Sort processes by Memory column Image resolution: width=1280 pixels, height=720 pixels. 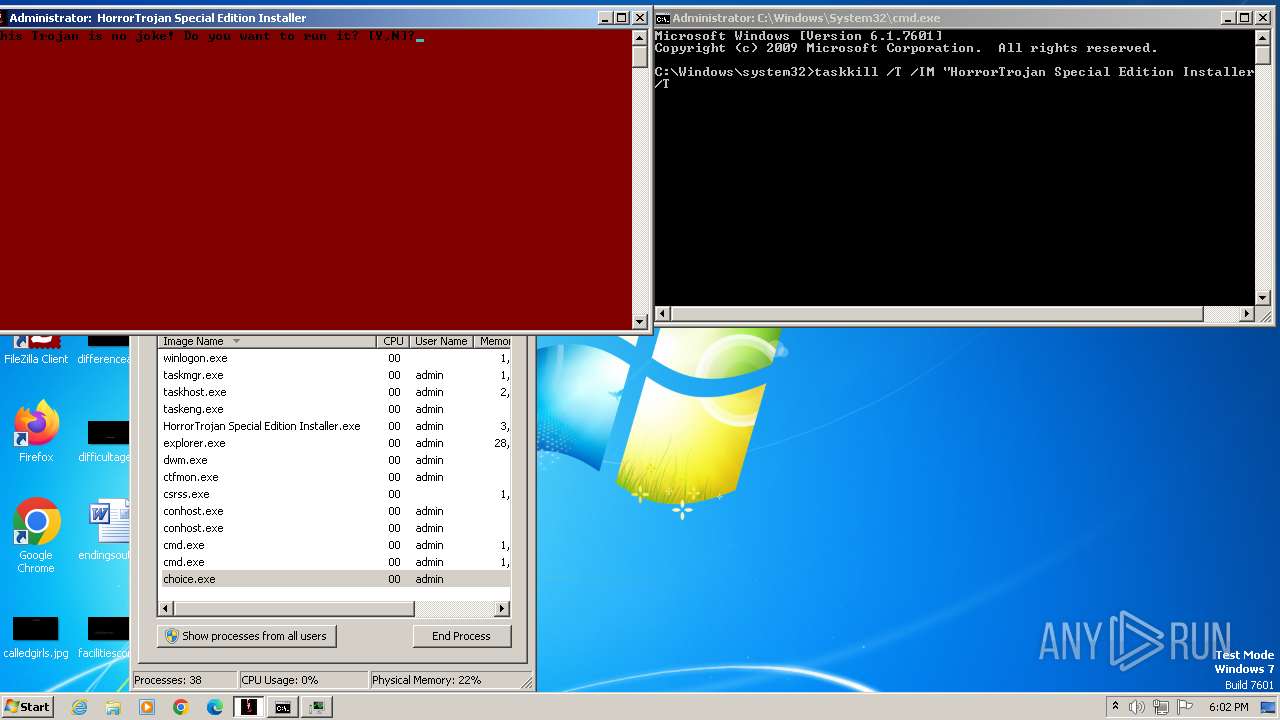coord(491,341)
